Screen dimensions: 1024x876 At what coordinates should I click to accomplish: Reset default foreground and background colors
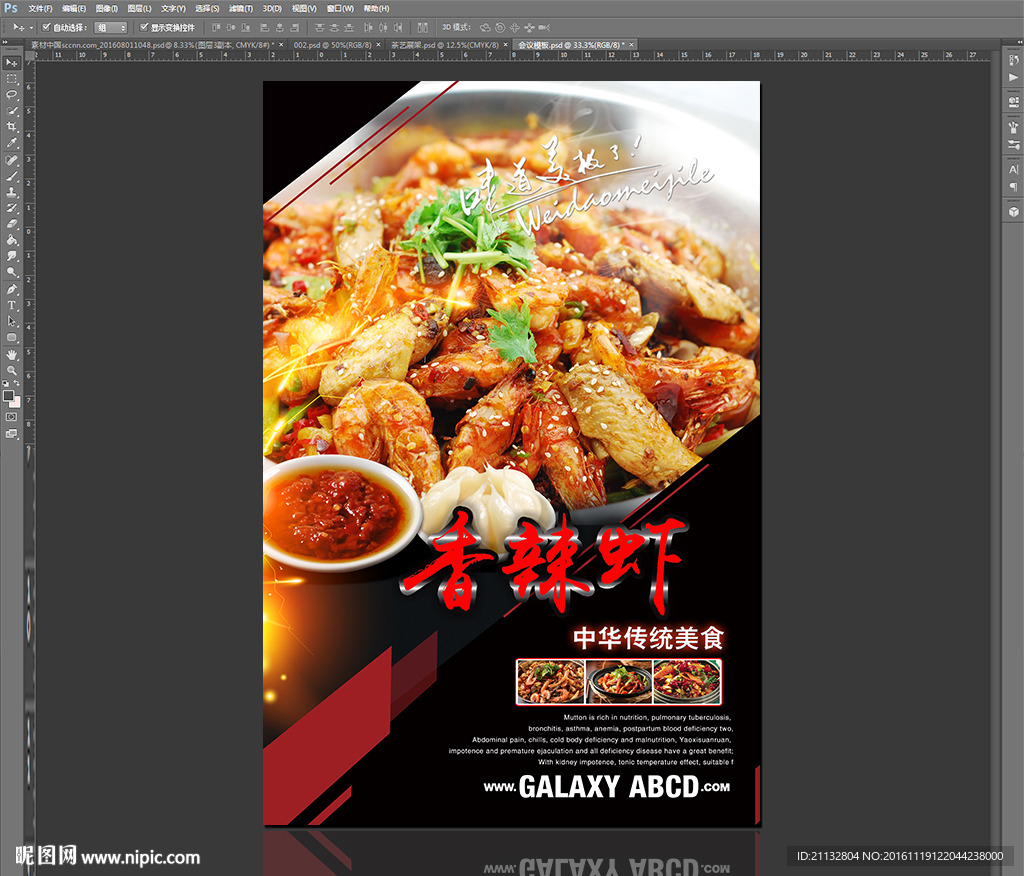pos(6,383)
